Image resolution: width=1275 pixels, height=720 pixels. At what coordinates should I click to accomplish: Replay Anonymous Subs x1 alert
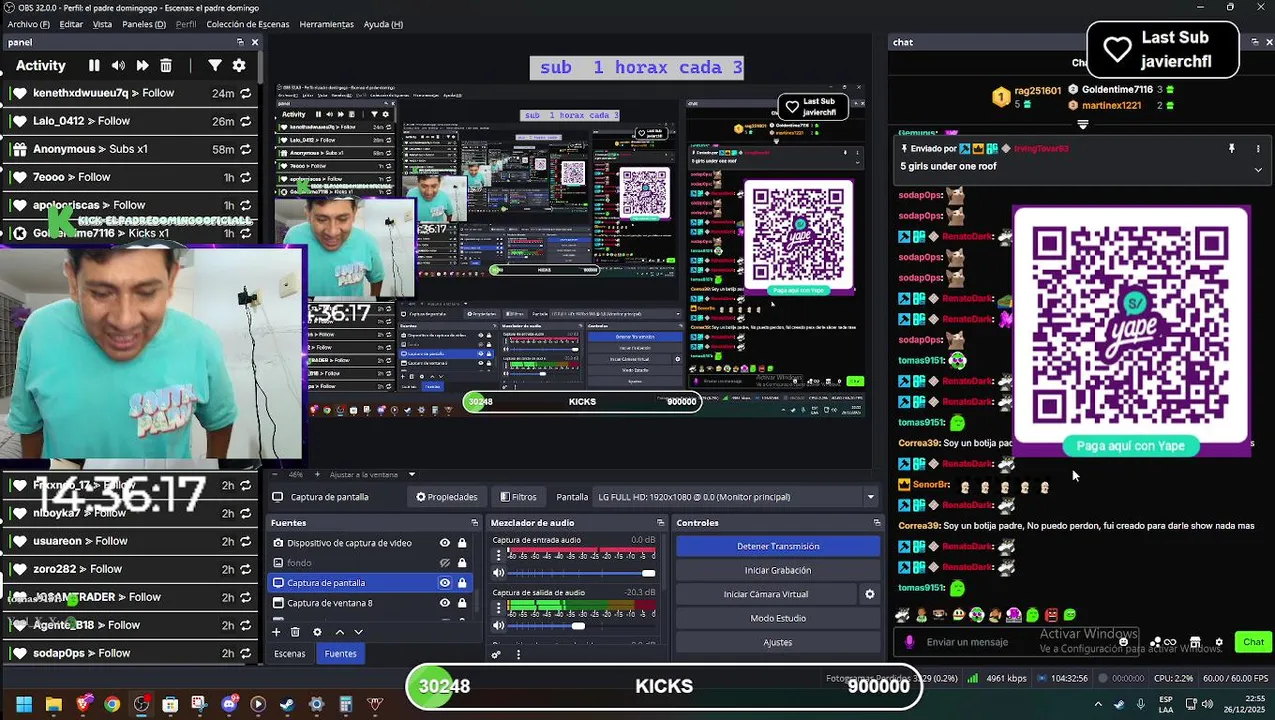[x=245, y=149]
